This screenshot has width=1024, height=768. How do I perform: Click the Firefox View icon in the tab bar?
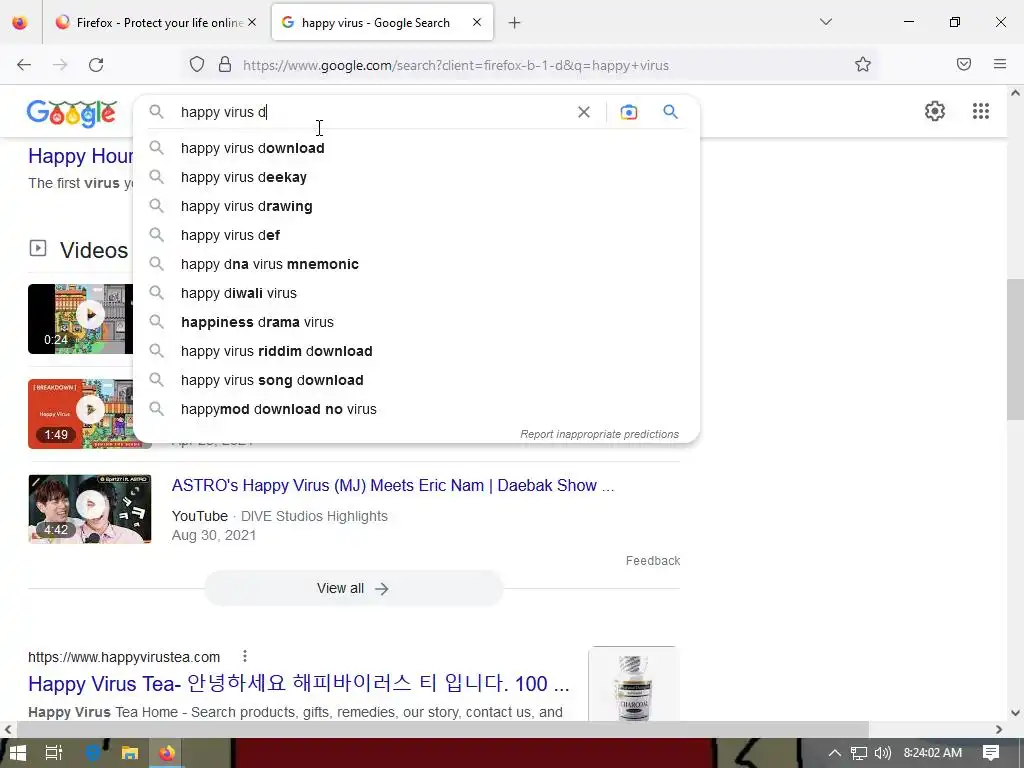[20, 23]
